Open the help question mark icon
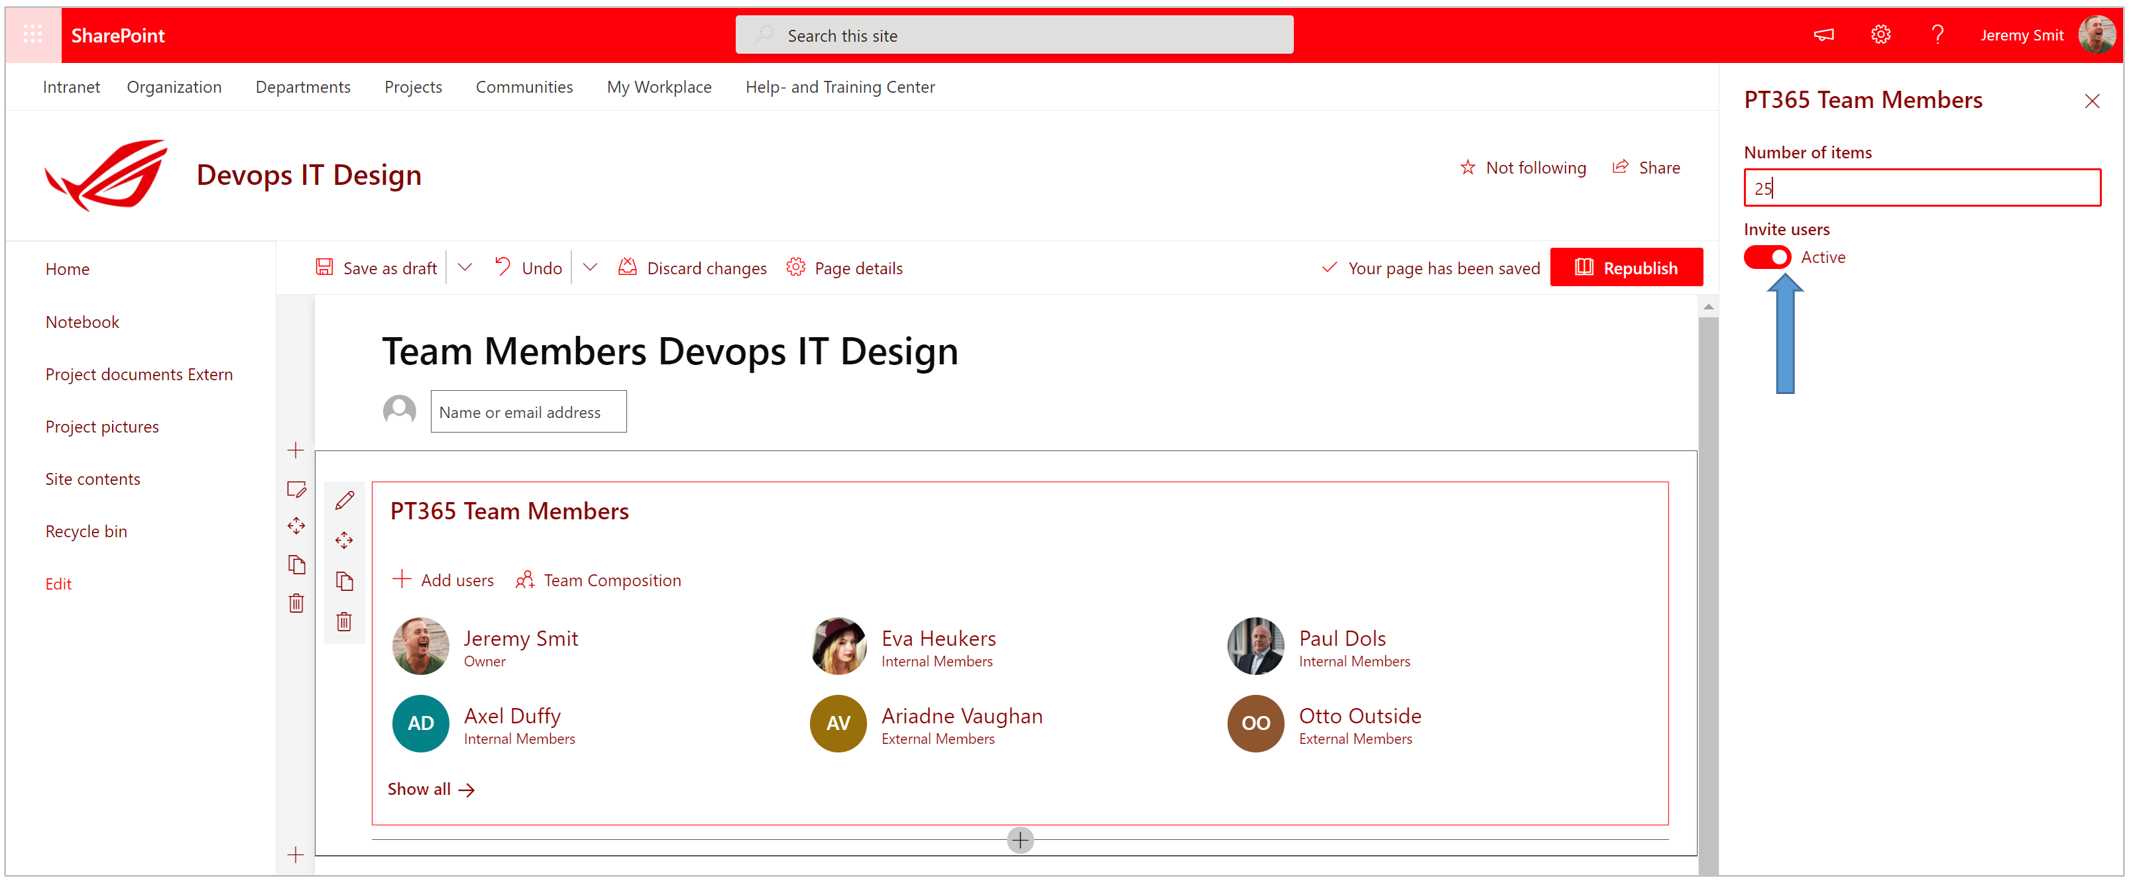 pos(1938,35)
